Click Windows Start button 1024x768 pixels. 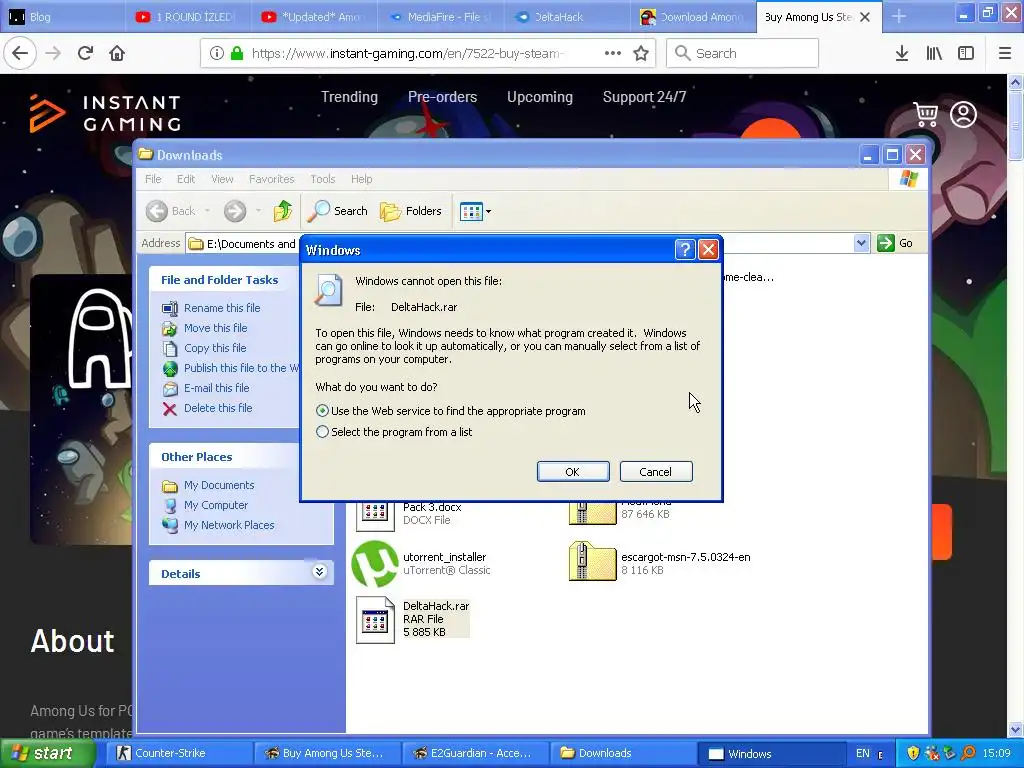(46, 753)
